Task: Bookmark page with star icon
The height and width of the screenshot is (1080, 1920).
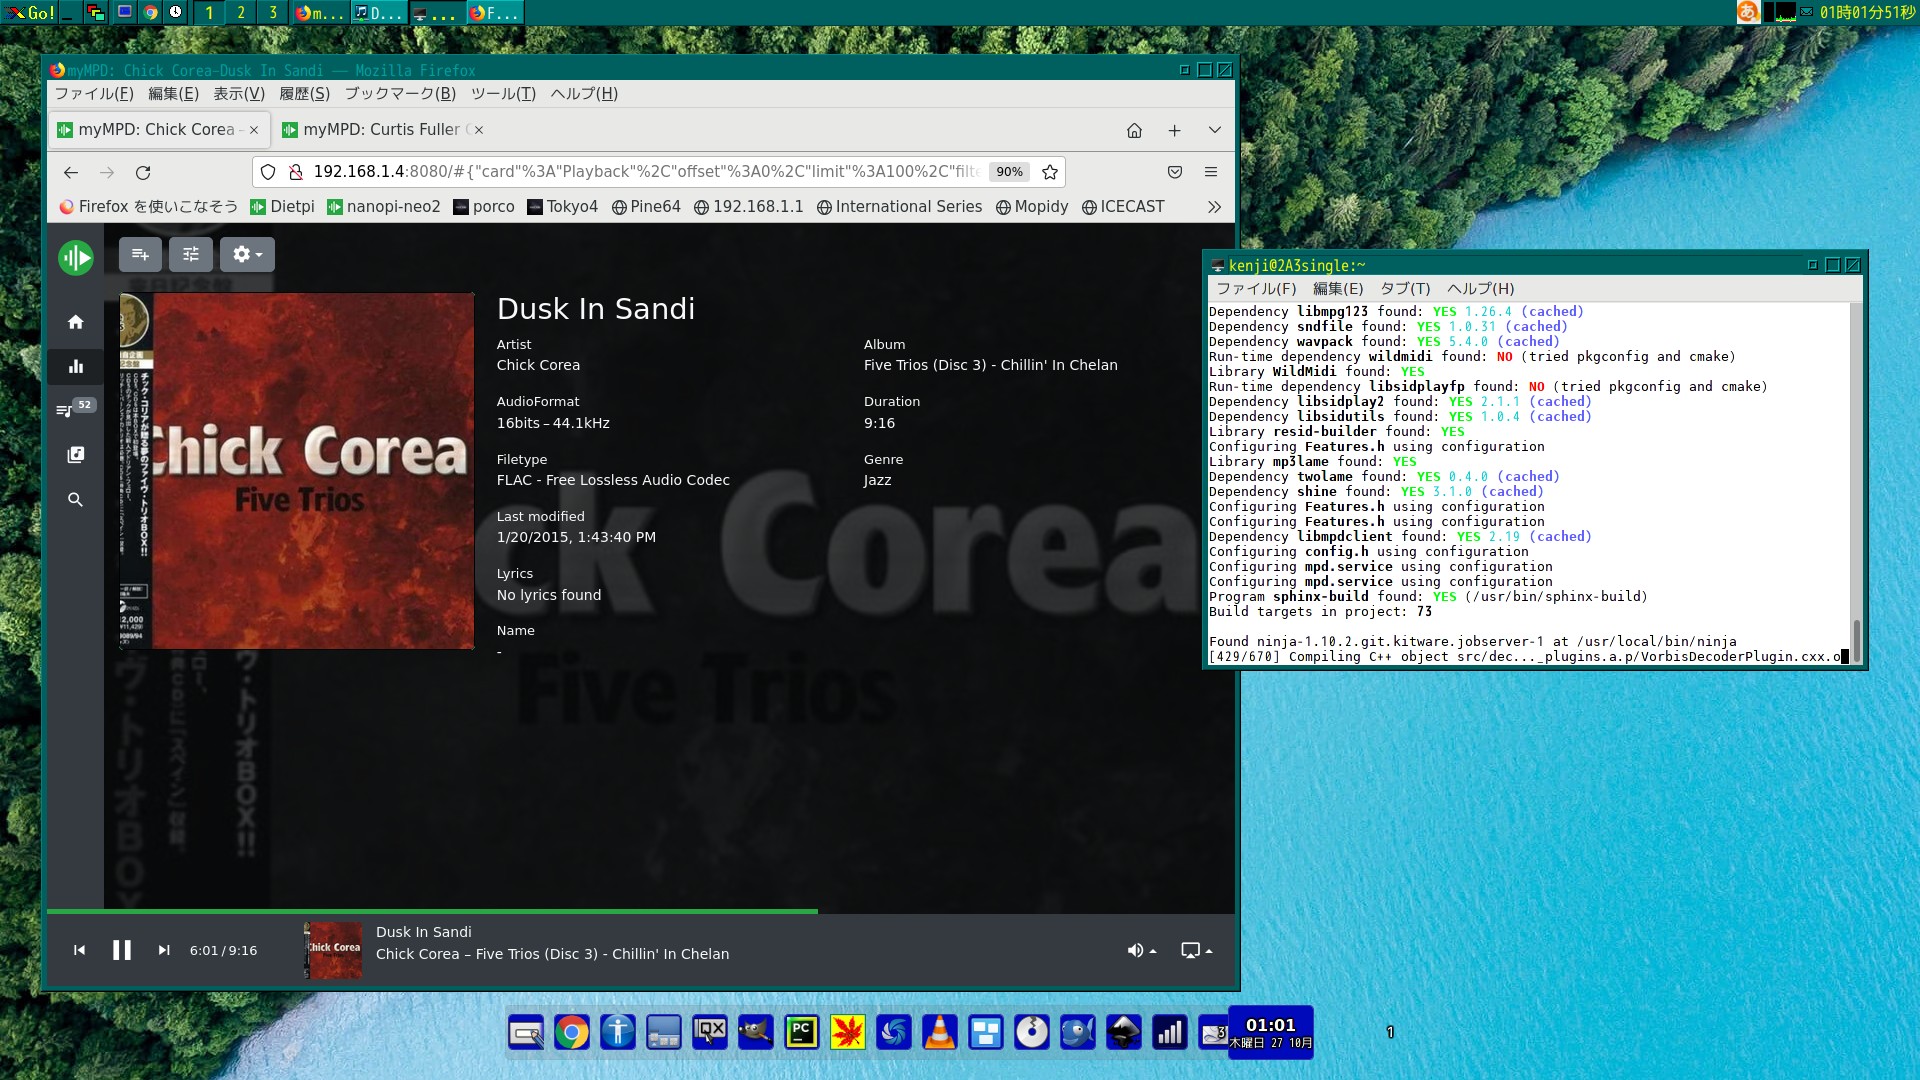Action: pos(1049,172)
